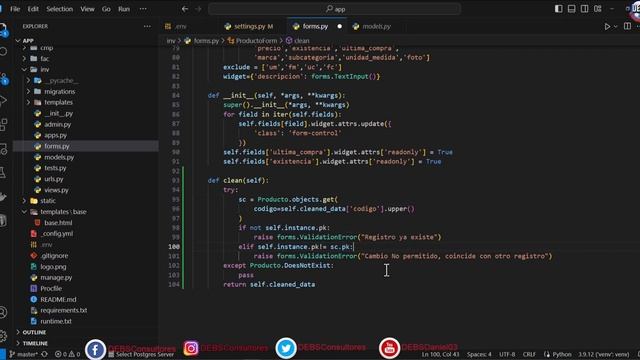The width and height of the screenshot is (640, 360).
Task: Toggle the bottom panel layout icon
Action: point(571,9)
